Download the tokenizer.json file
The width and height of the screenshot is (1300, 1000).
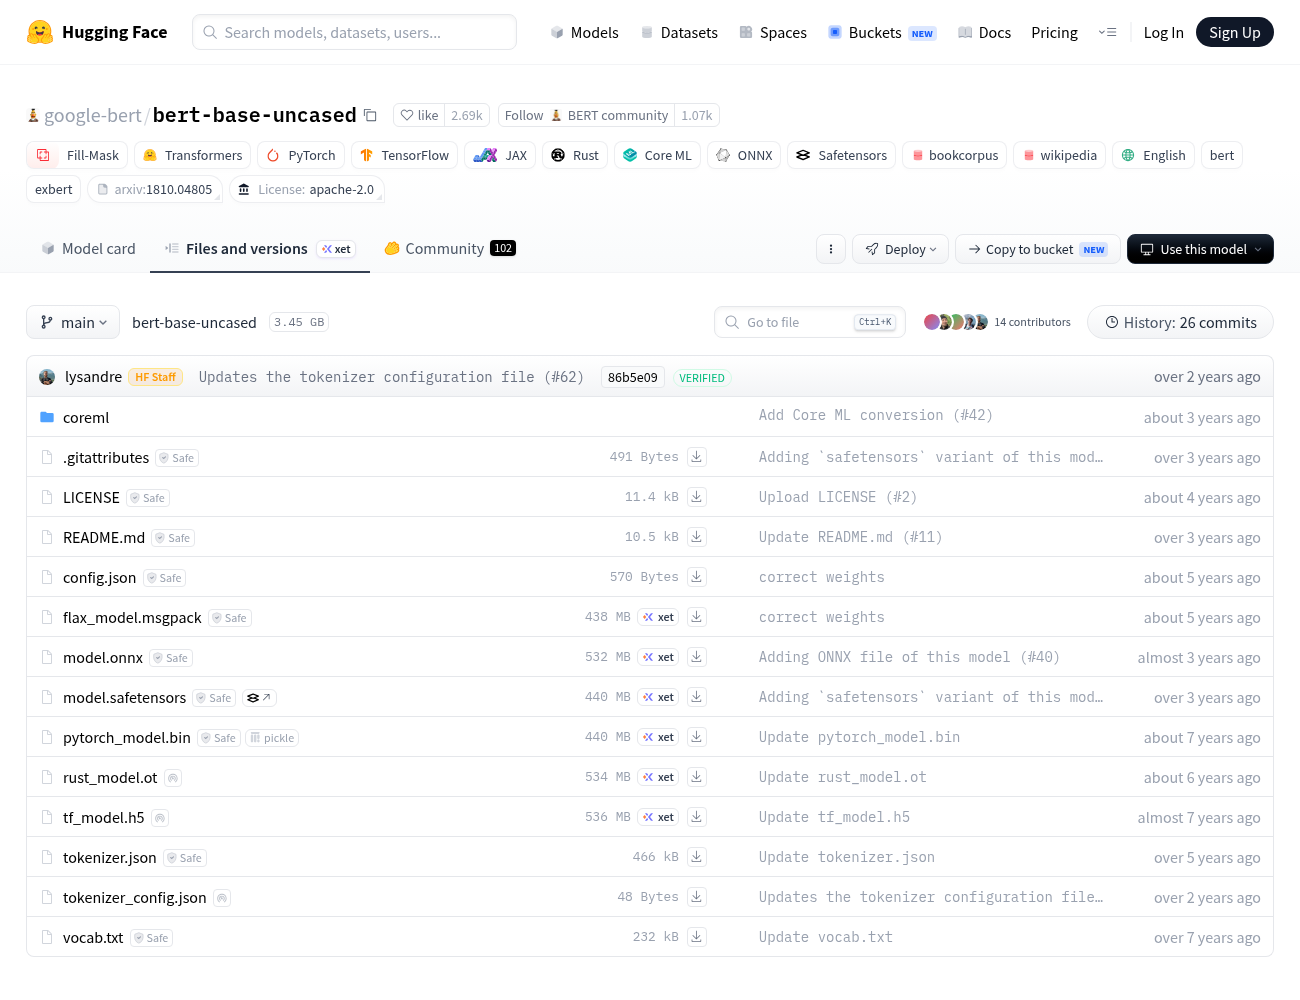point(697,857)
